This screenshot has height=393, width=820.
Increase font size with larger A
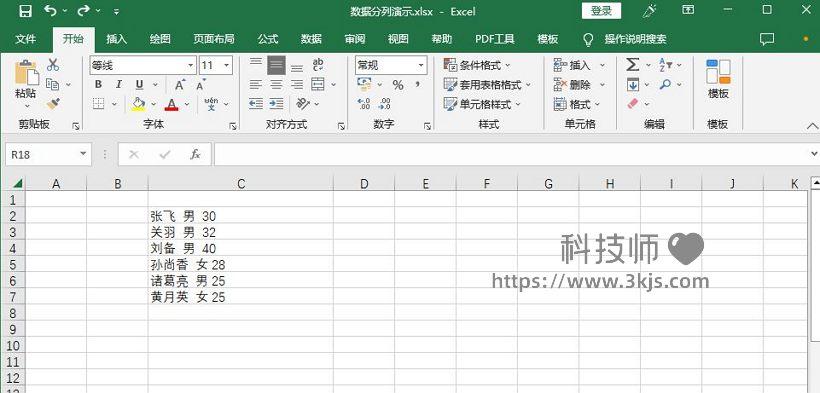180,85
